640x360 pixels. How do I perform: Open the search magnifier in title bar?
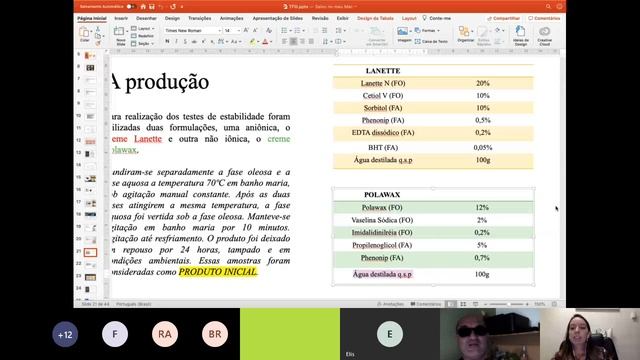click(548, 7)
